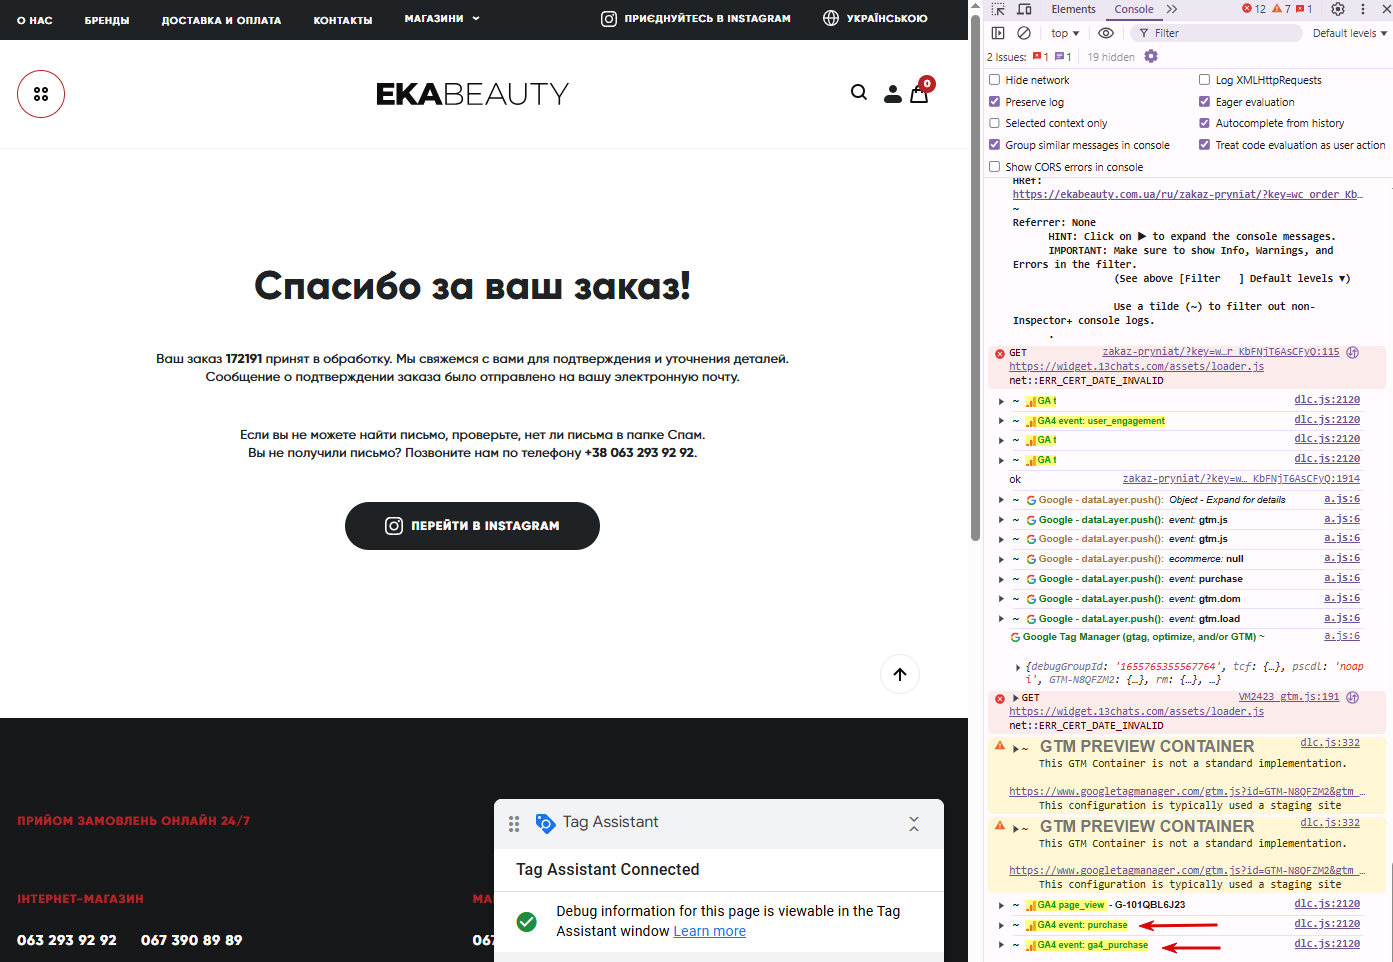Expand the GA4 event: user_engagement log

click(x=1001, y=421)
